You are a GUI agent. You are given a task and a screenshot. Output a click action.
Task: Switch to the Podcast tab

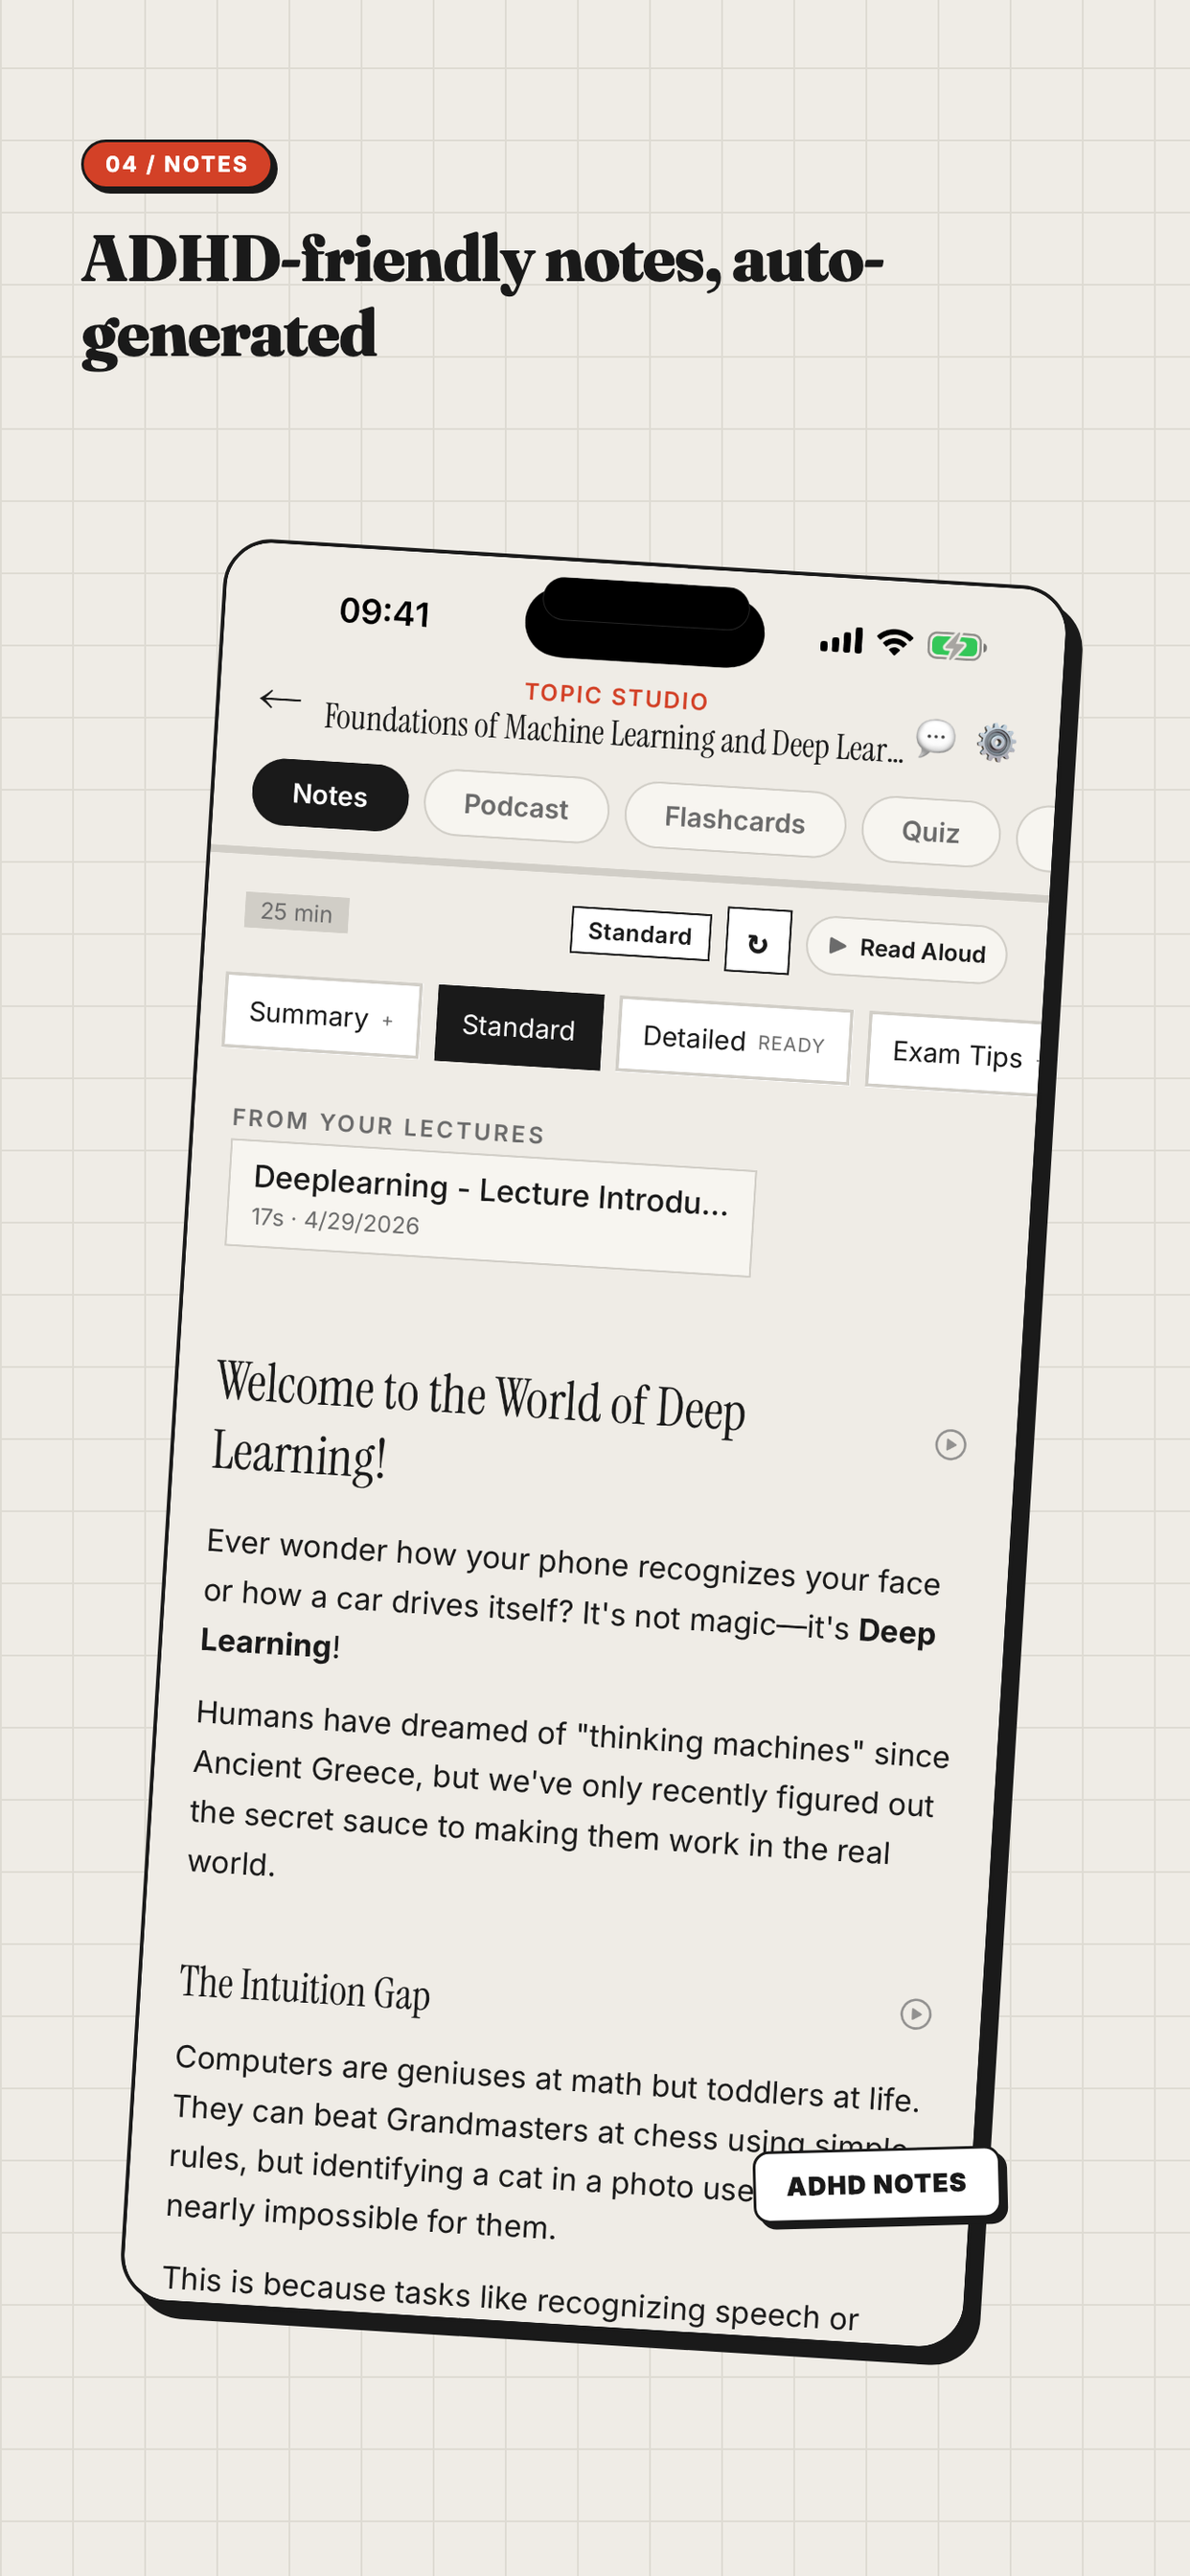[516, 806]
